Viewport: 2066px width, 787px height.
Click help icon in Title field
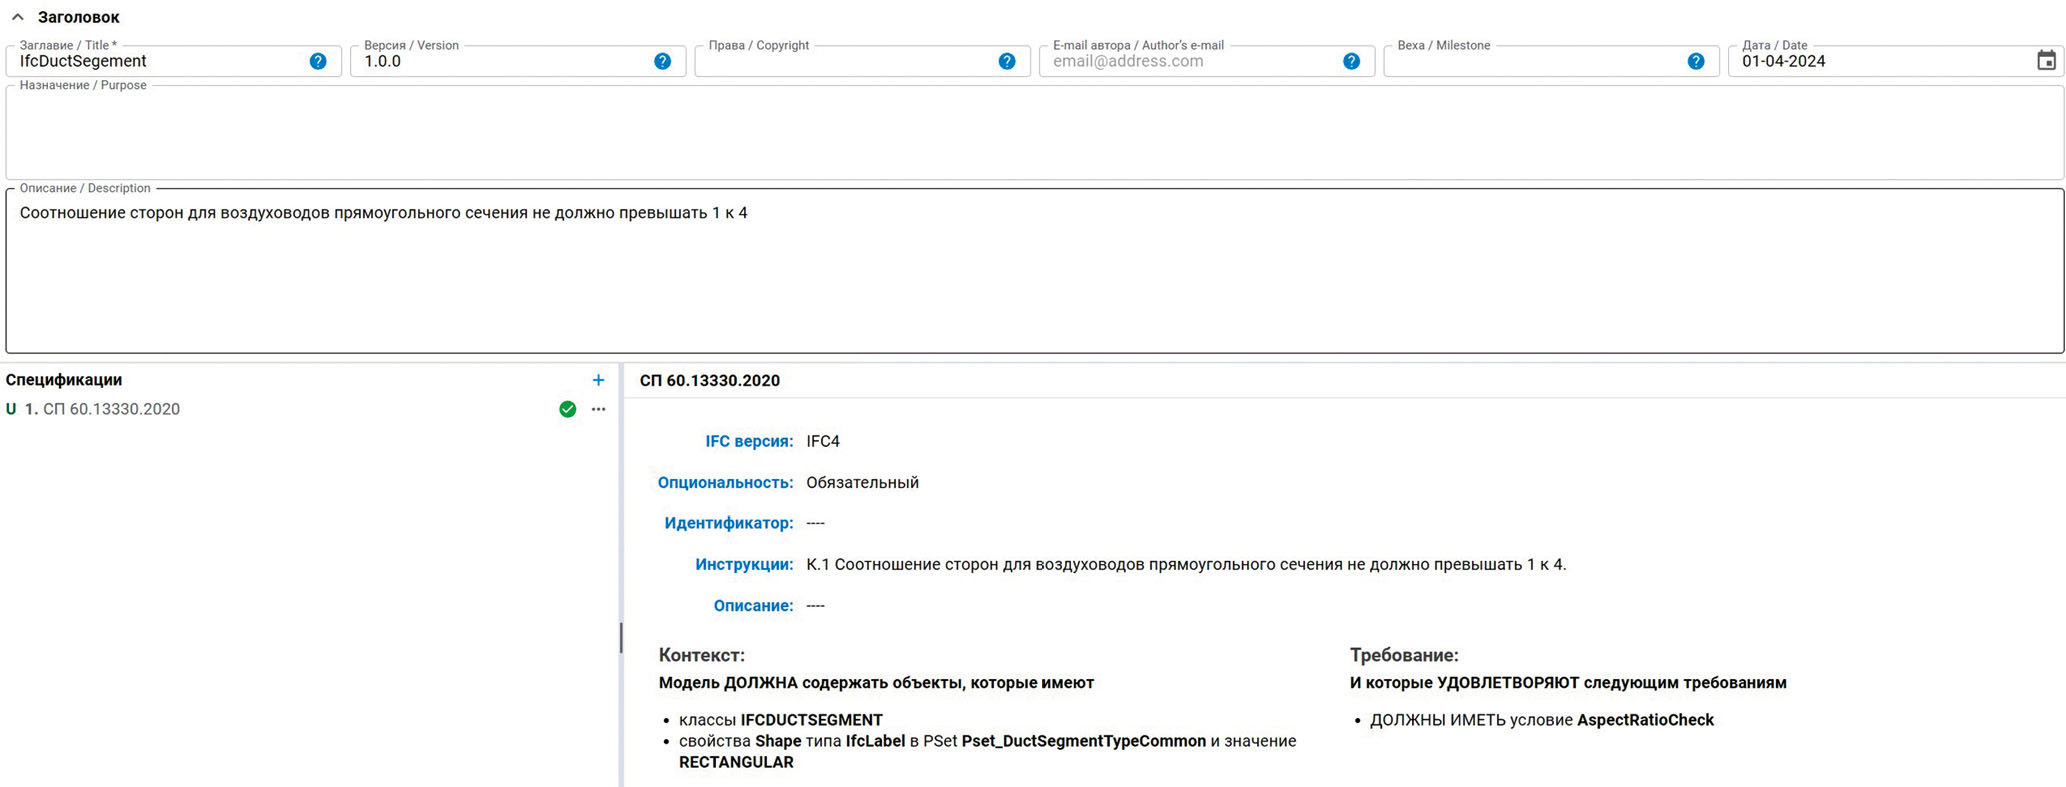(x=318, y=61)
